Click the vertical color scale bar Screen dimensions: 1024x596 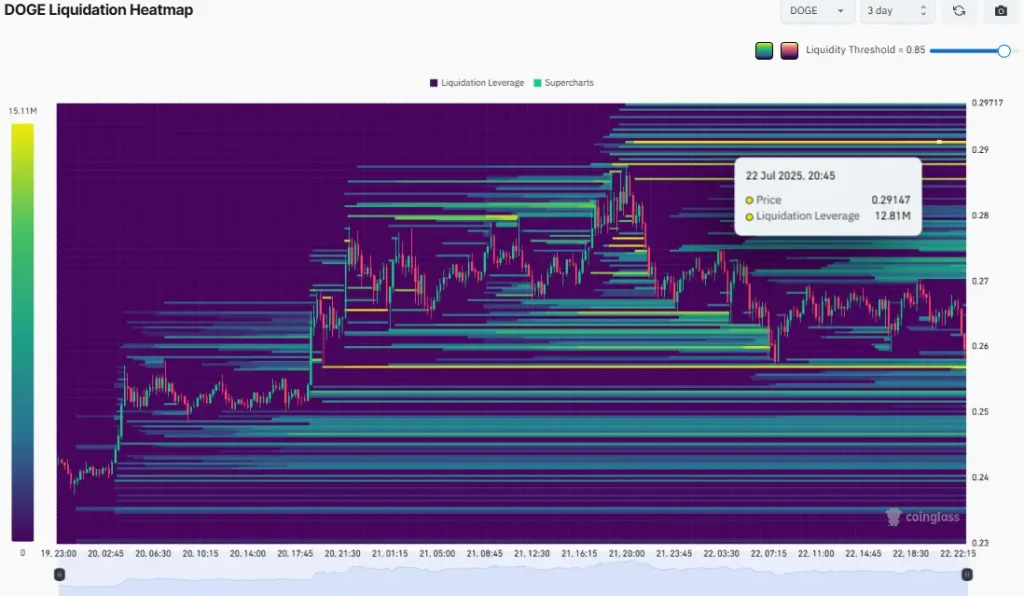[22, 332]
